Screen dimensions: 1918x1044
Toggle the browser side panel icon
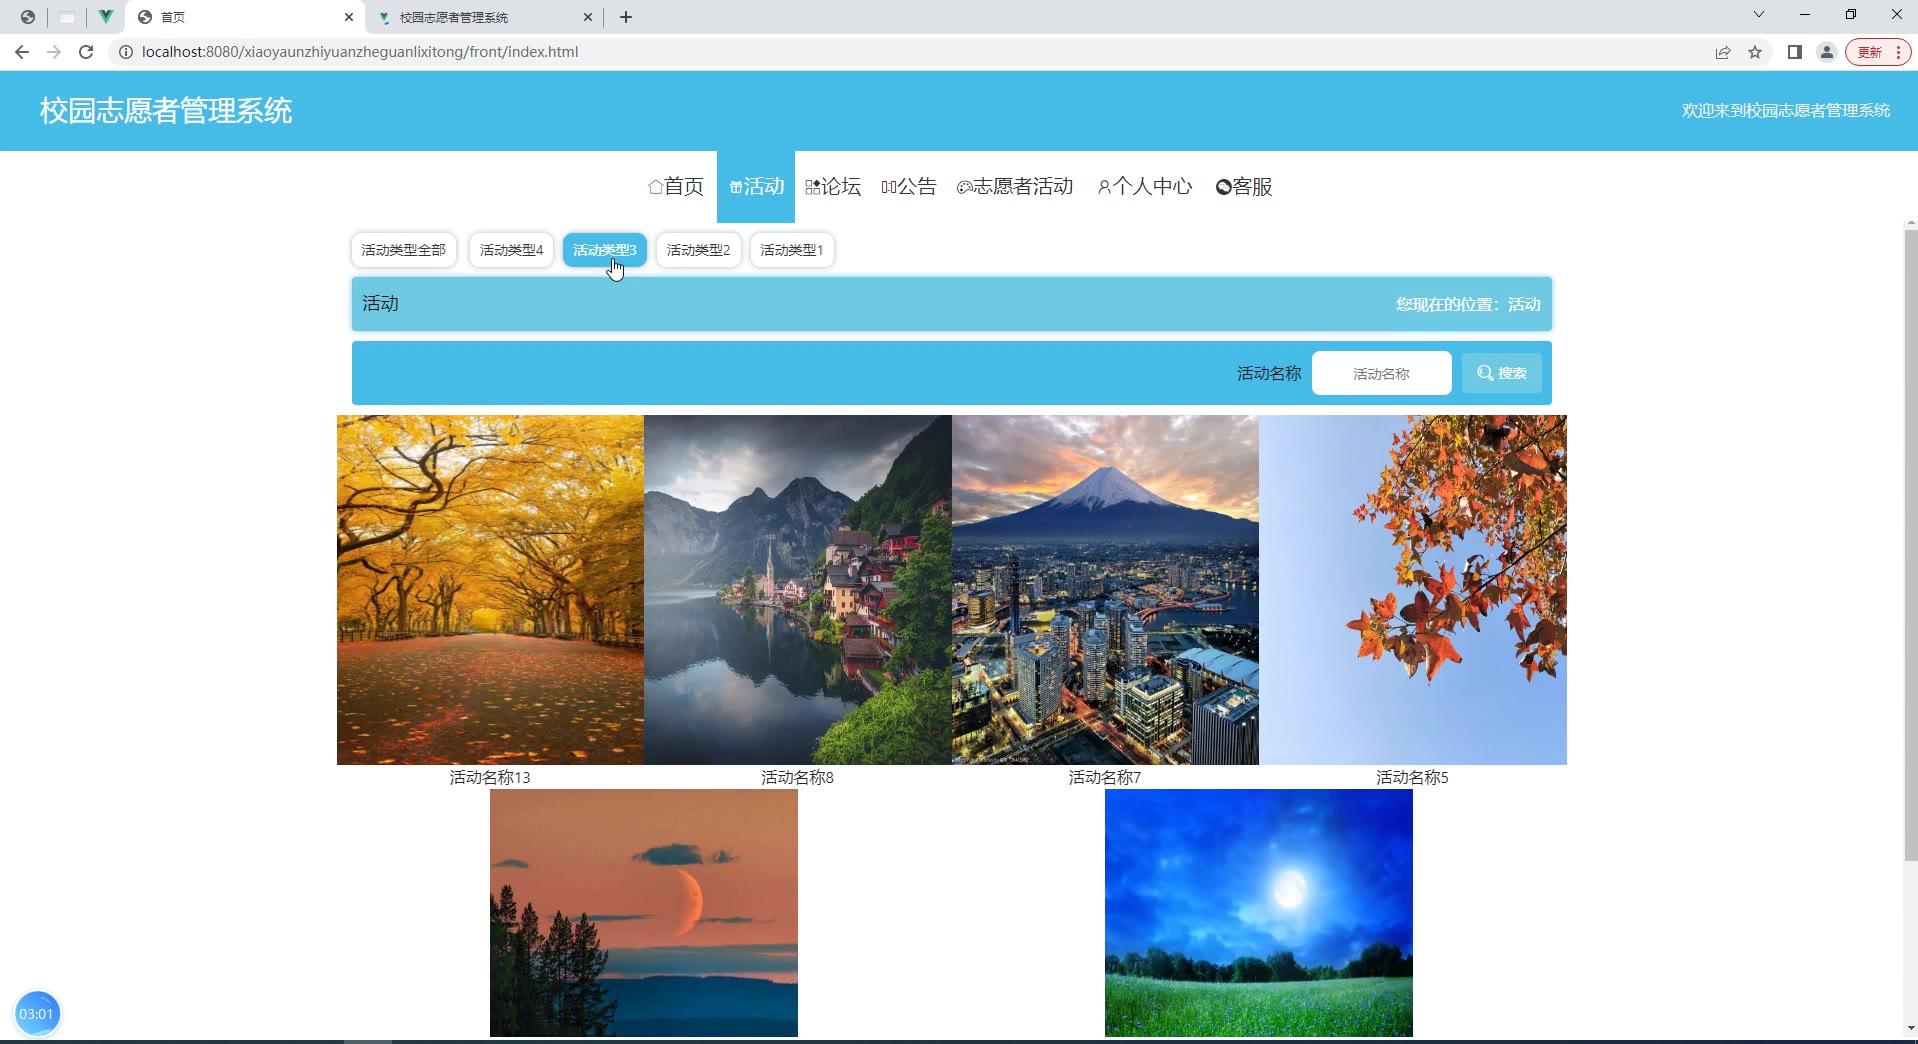1795,52
